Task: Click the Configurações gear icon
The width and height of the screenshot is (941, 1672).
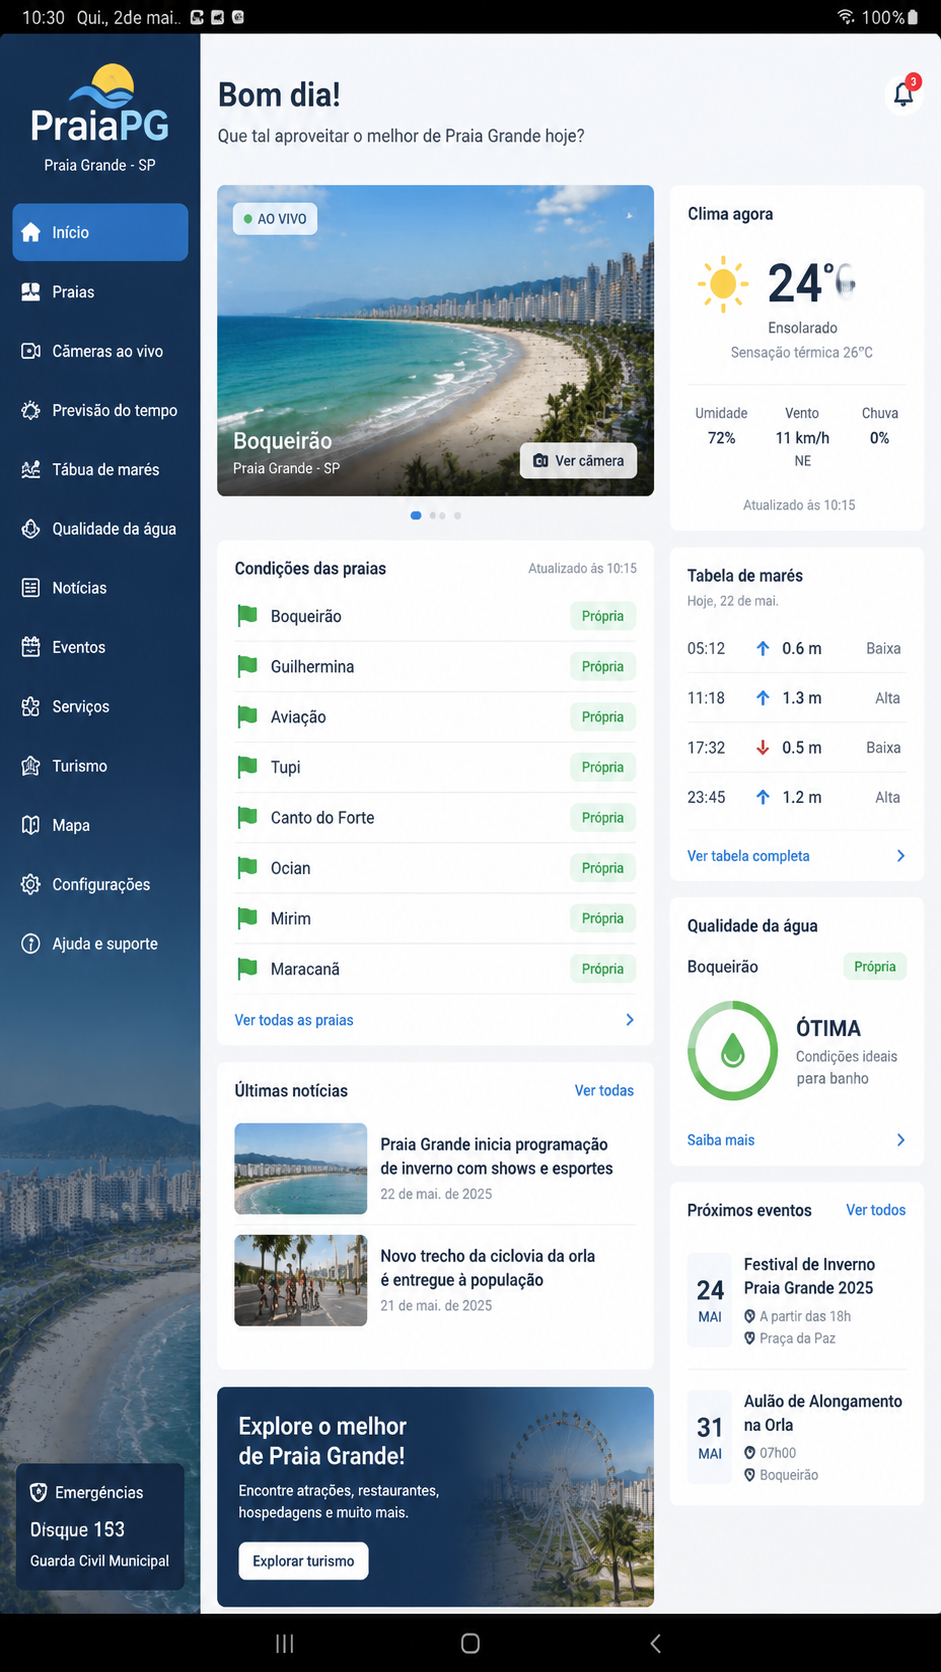Action: pos(31,884)
